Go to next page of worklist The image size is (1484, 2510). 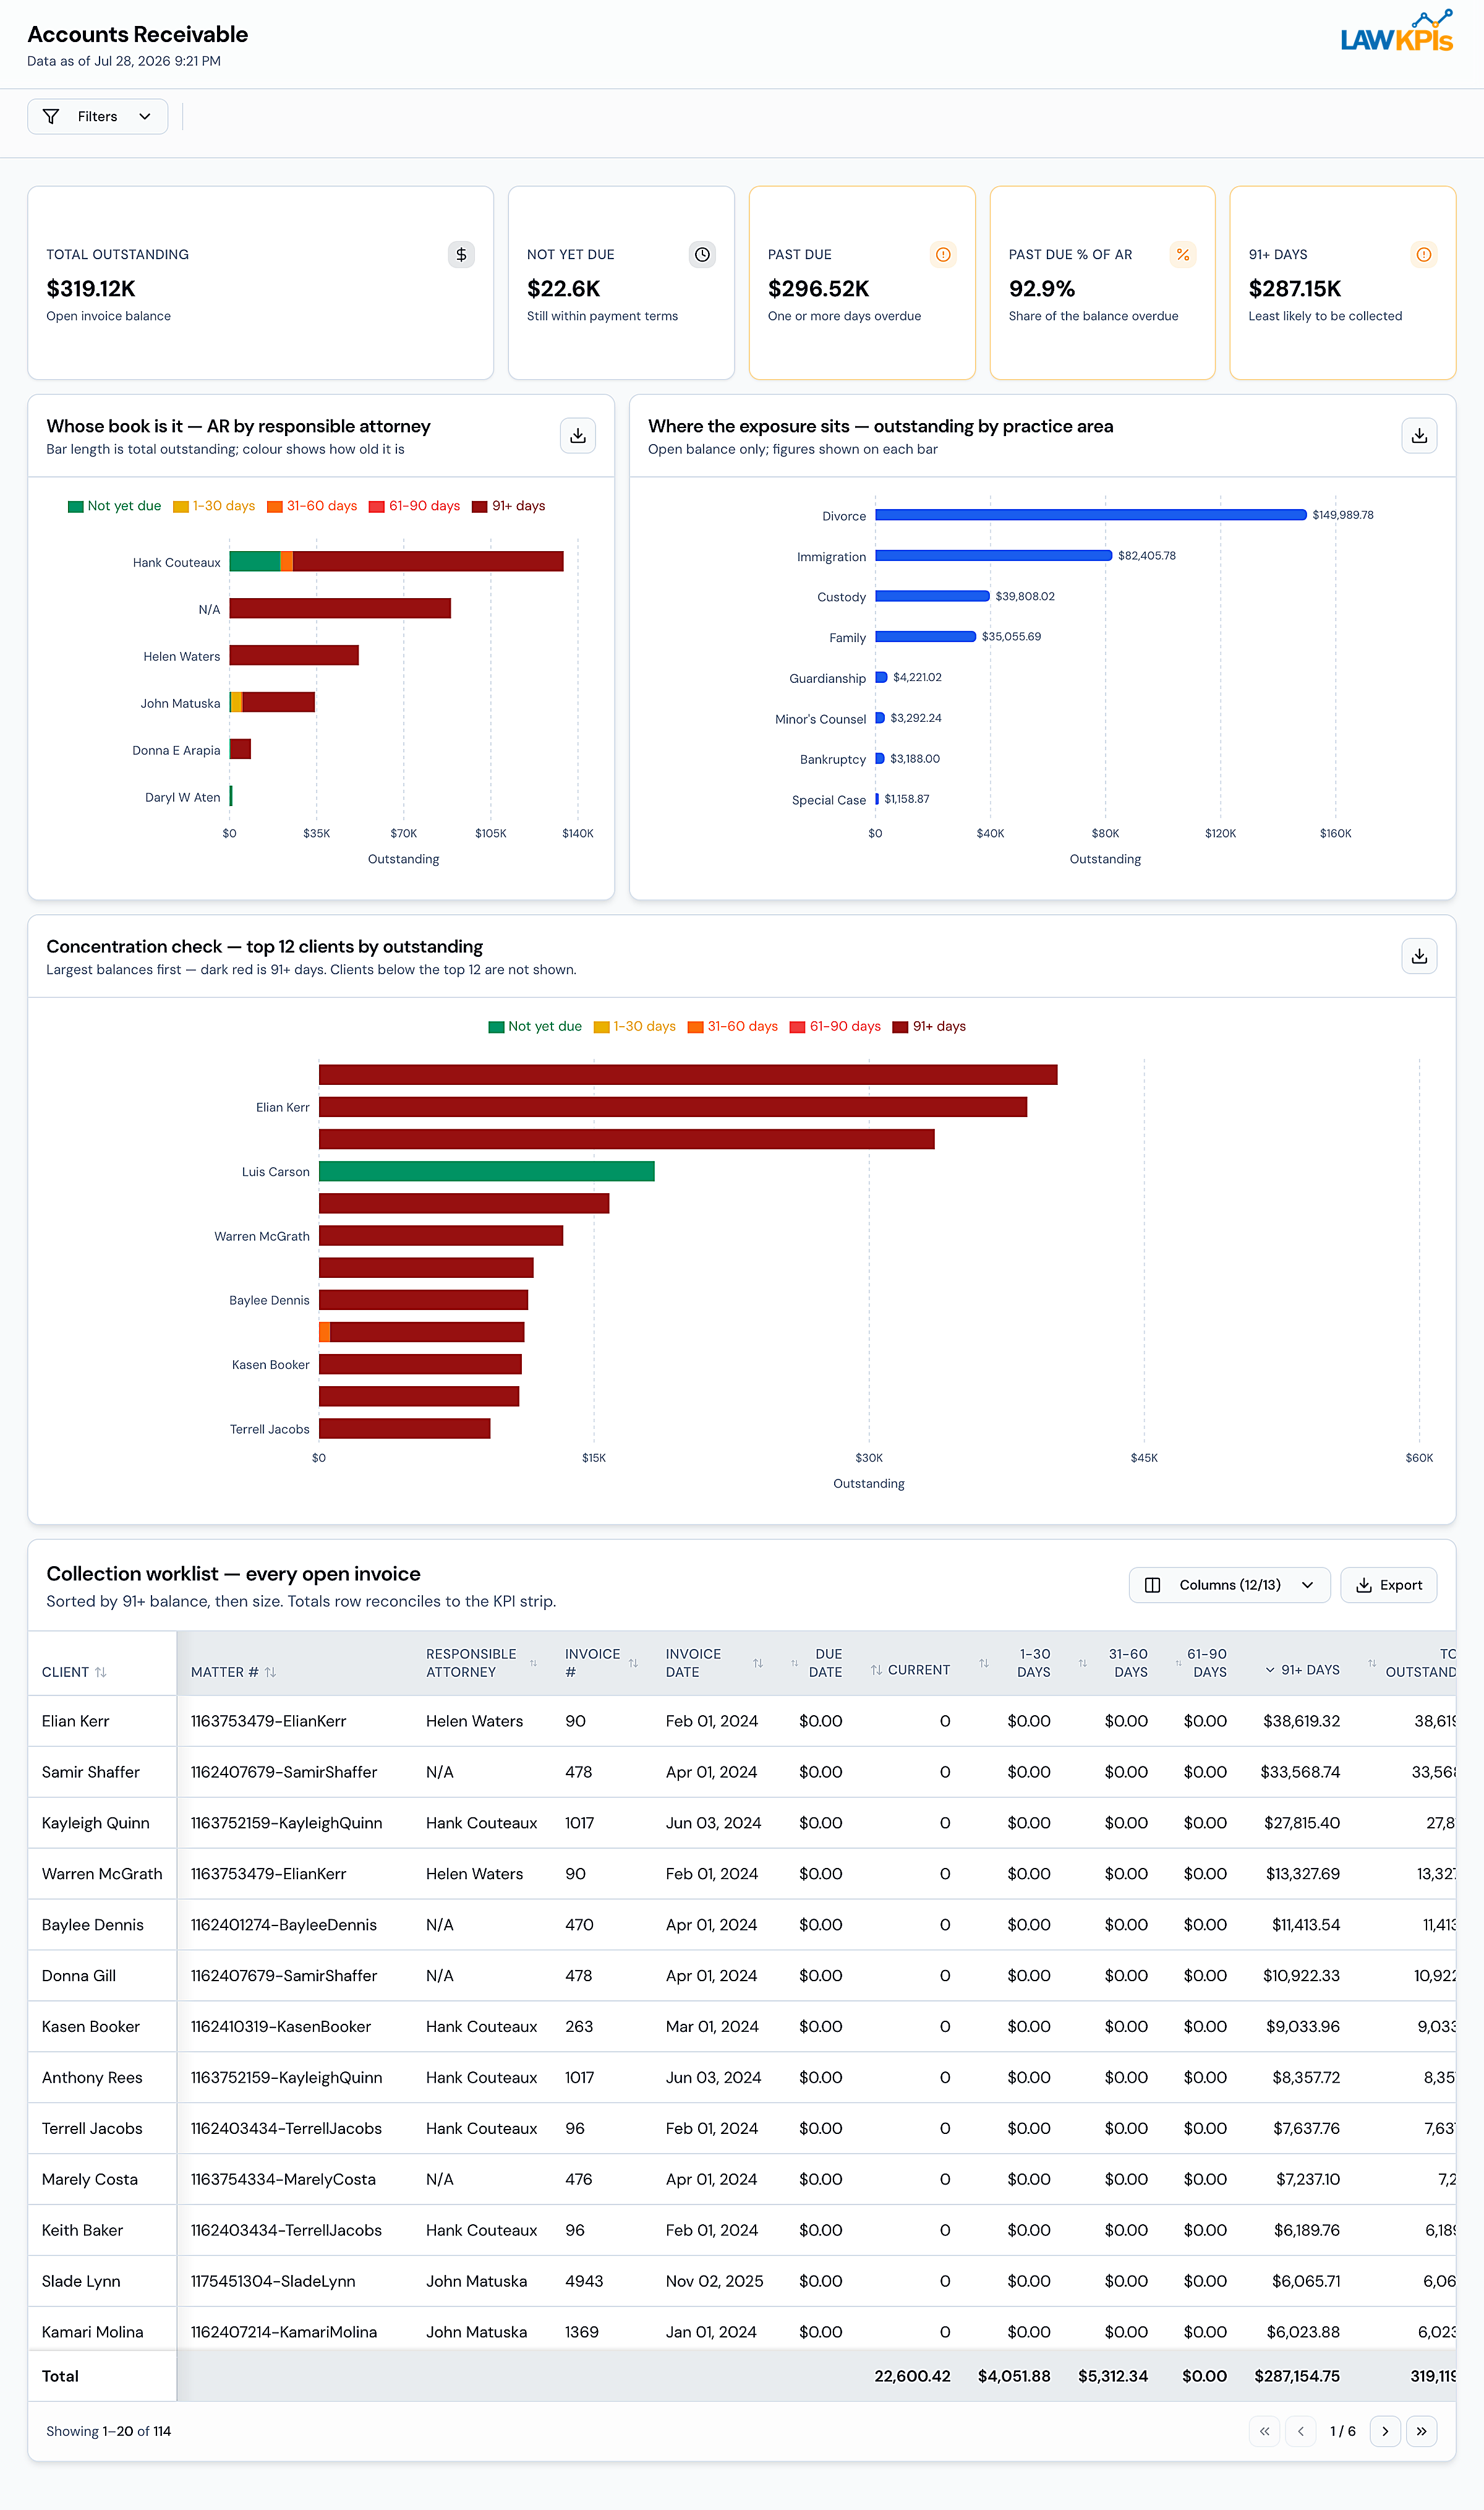pyautogui.click(x=1385, y=2431)
